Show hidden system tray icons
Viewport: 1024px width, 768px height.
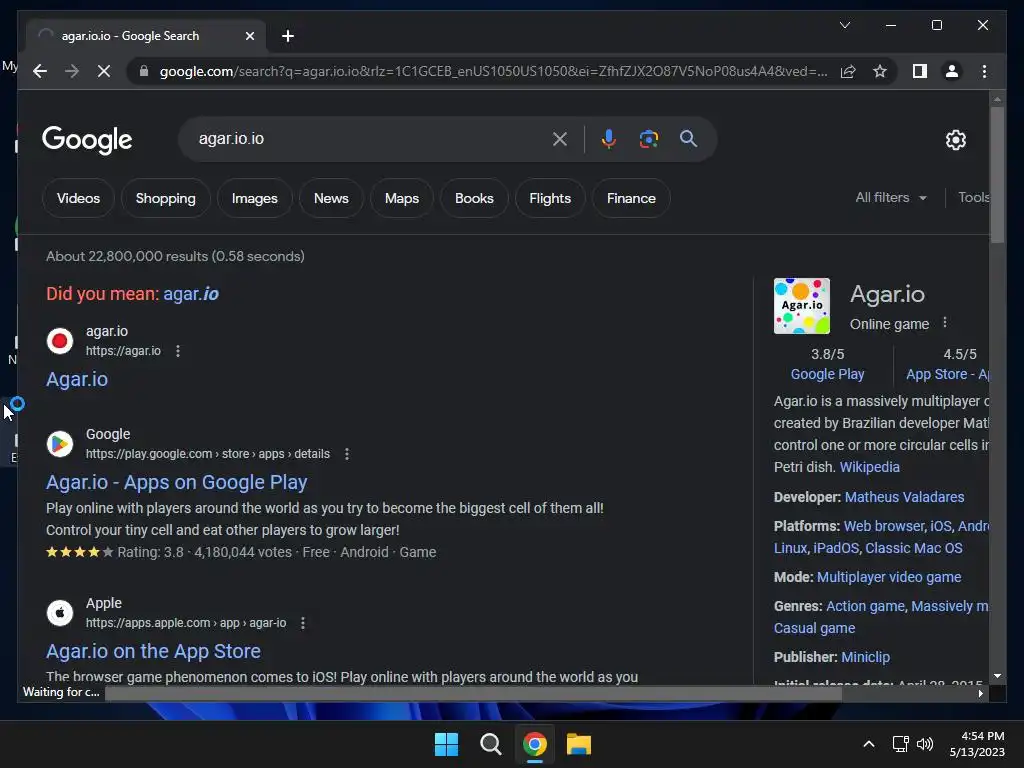click(869, 744)
